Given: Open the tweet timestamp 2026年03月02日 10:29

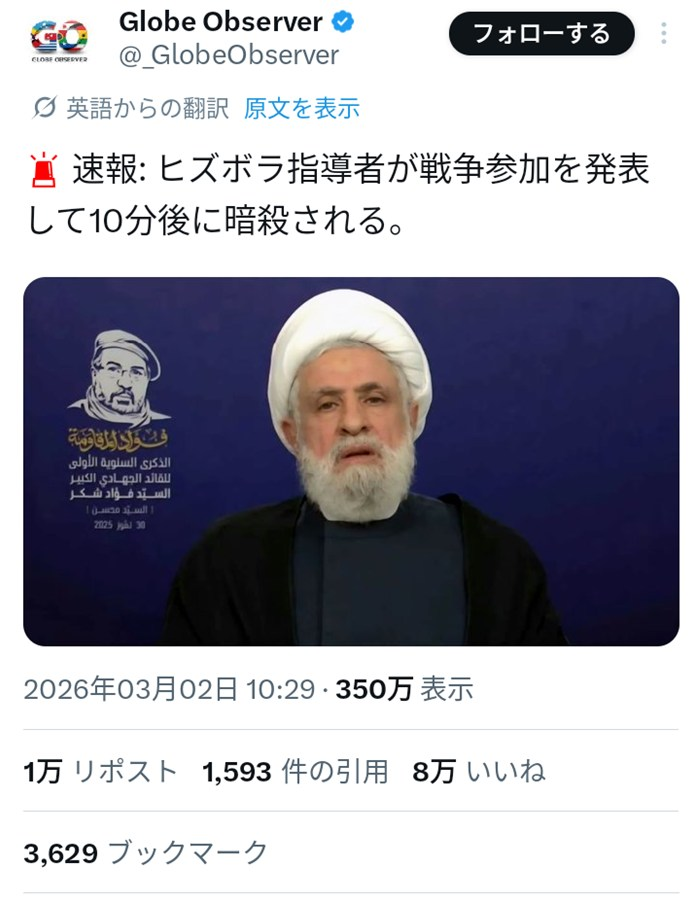Looking at the screenshot, I should coord(169,689).
